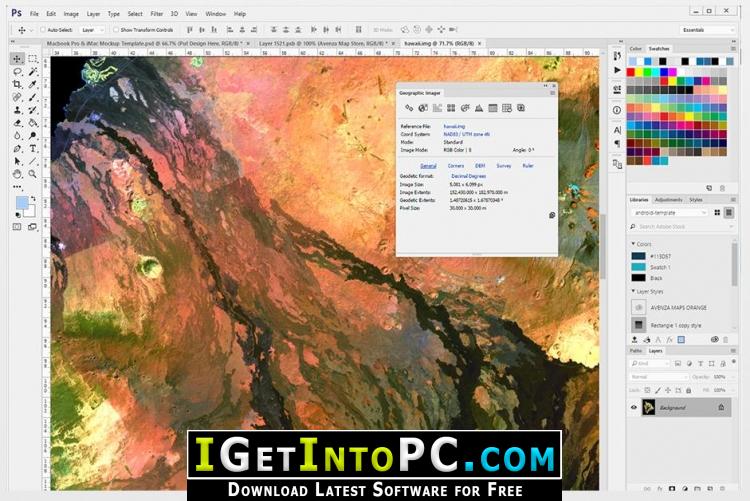Select the Zoom tool
The width and height of the screenshot is (750, 501).
(x=33, y=174)
